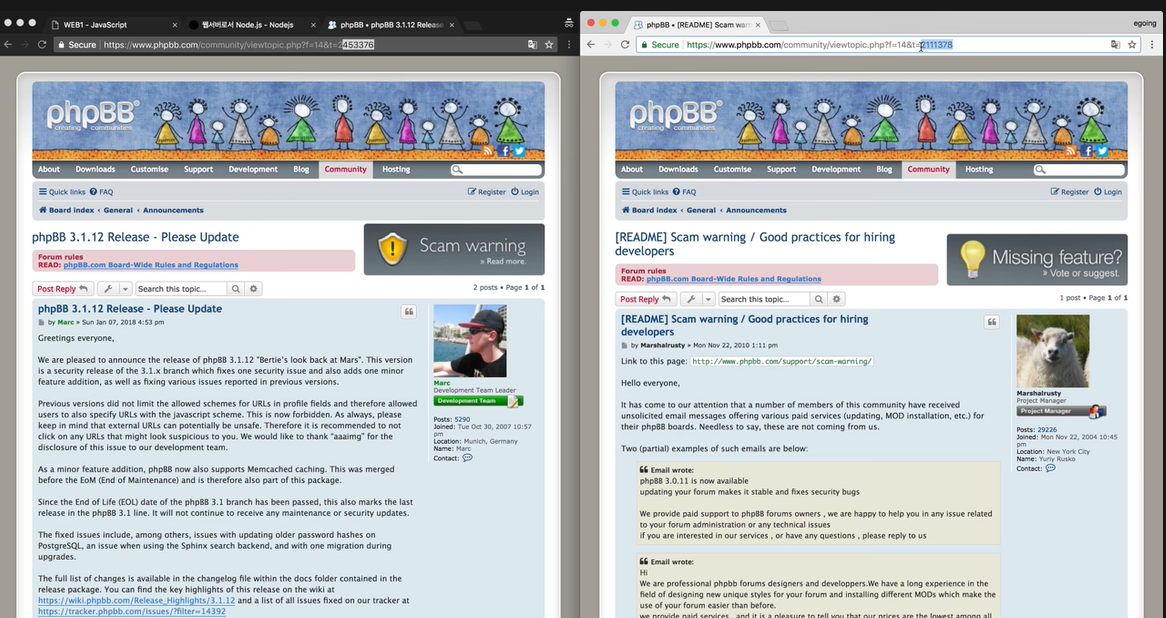Click Marshalrusty's post count 29226
The height and width of the screenshot is (618, 1166).
(x=1047, y=430)
